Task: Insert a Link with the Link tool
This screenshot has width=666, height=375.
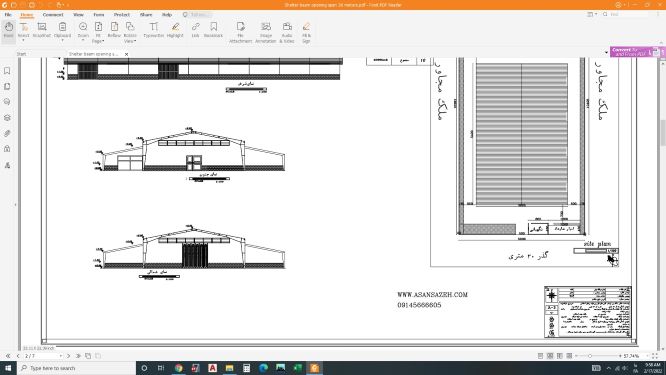Action: point(195,30)
